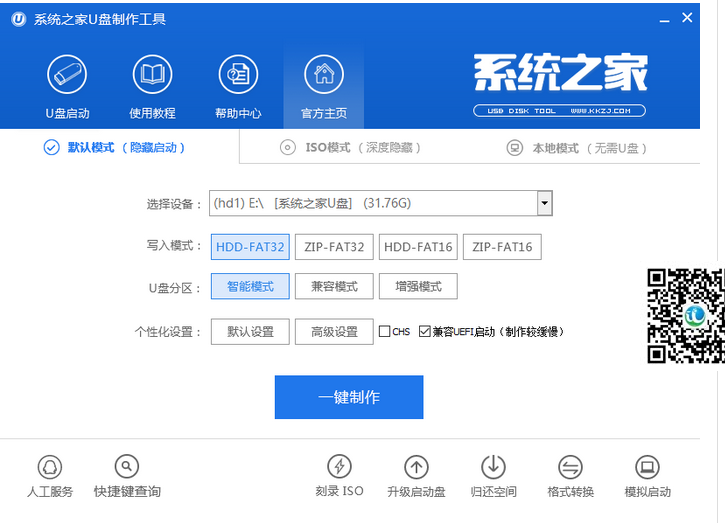Screen dimensions: 725x523
Task: Switch to the ISO模式 tab
Action: tap(349, 148)
